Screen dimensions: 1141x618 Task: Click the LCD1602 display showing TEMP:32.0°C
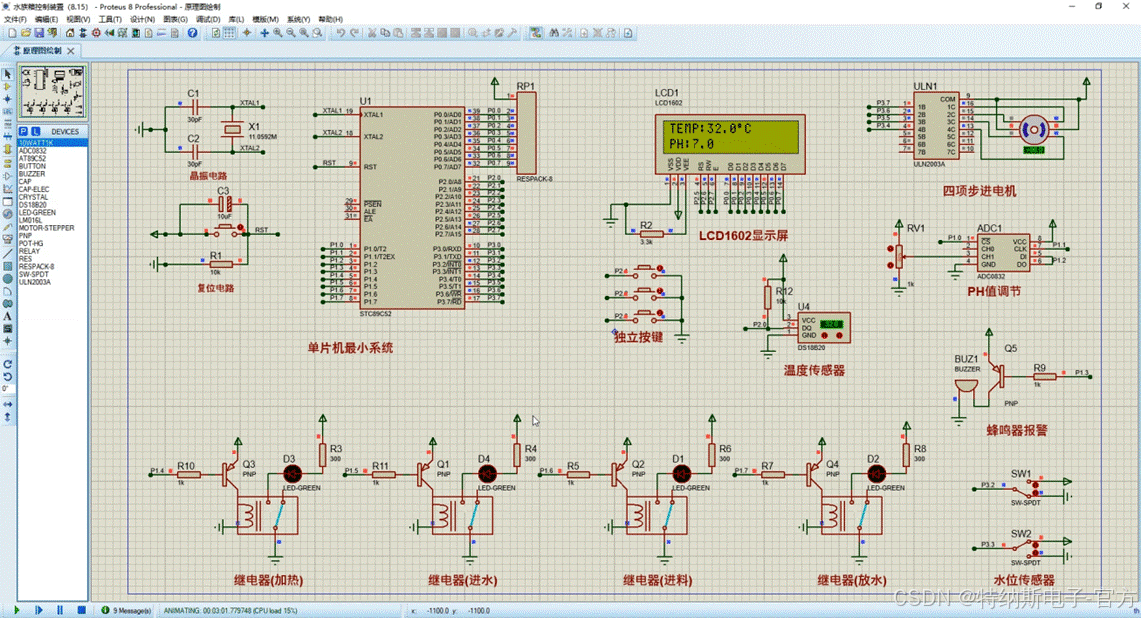coord(731,143)
